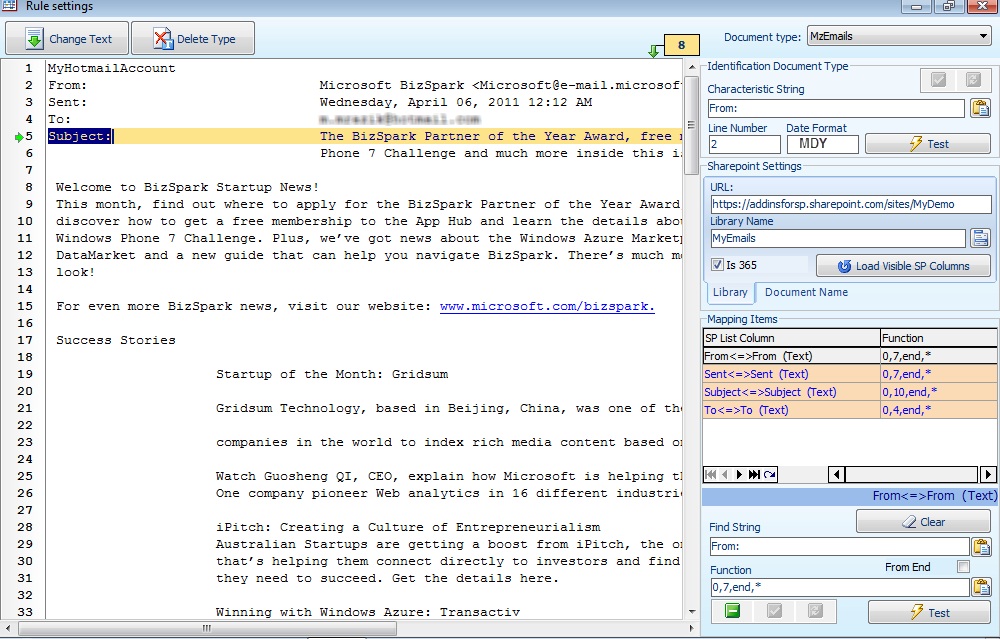Click MyHotmailAccount text on line 1
This screenshot has height=639, width=1000.
pos(112,68)
